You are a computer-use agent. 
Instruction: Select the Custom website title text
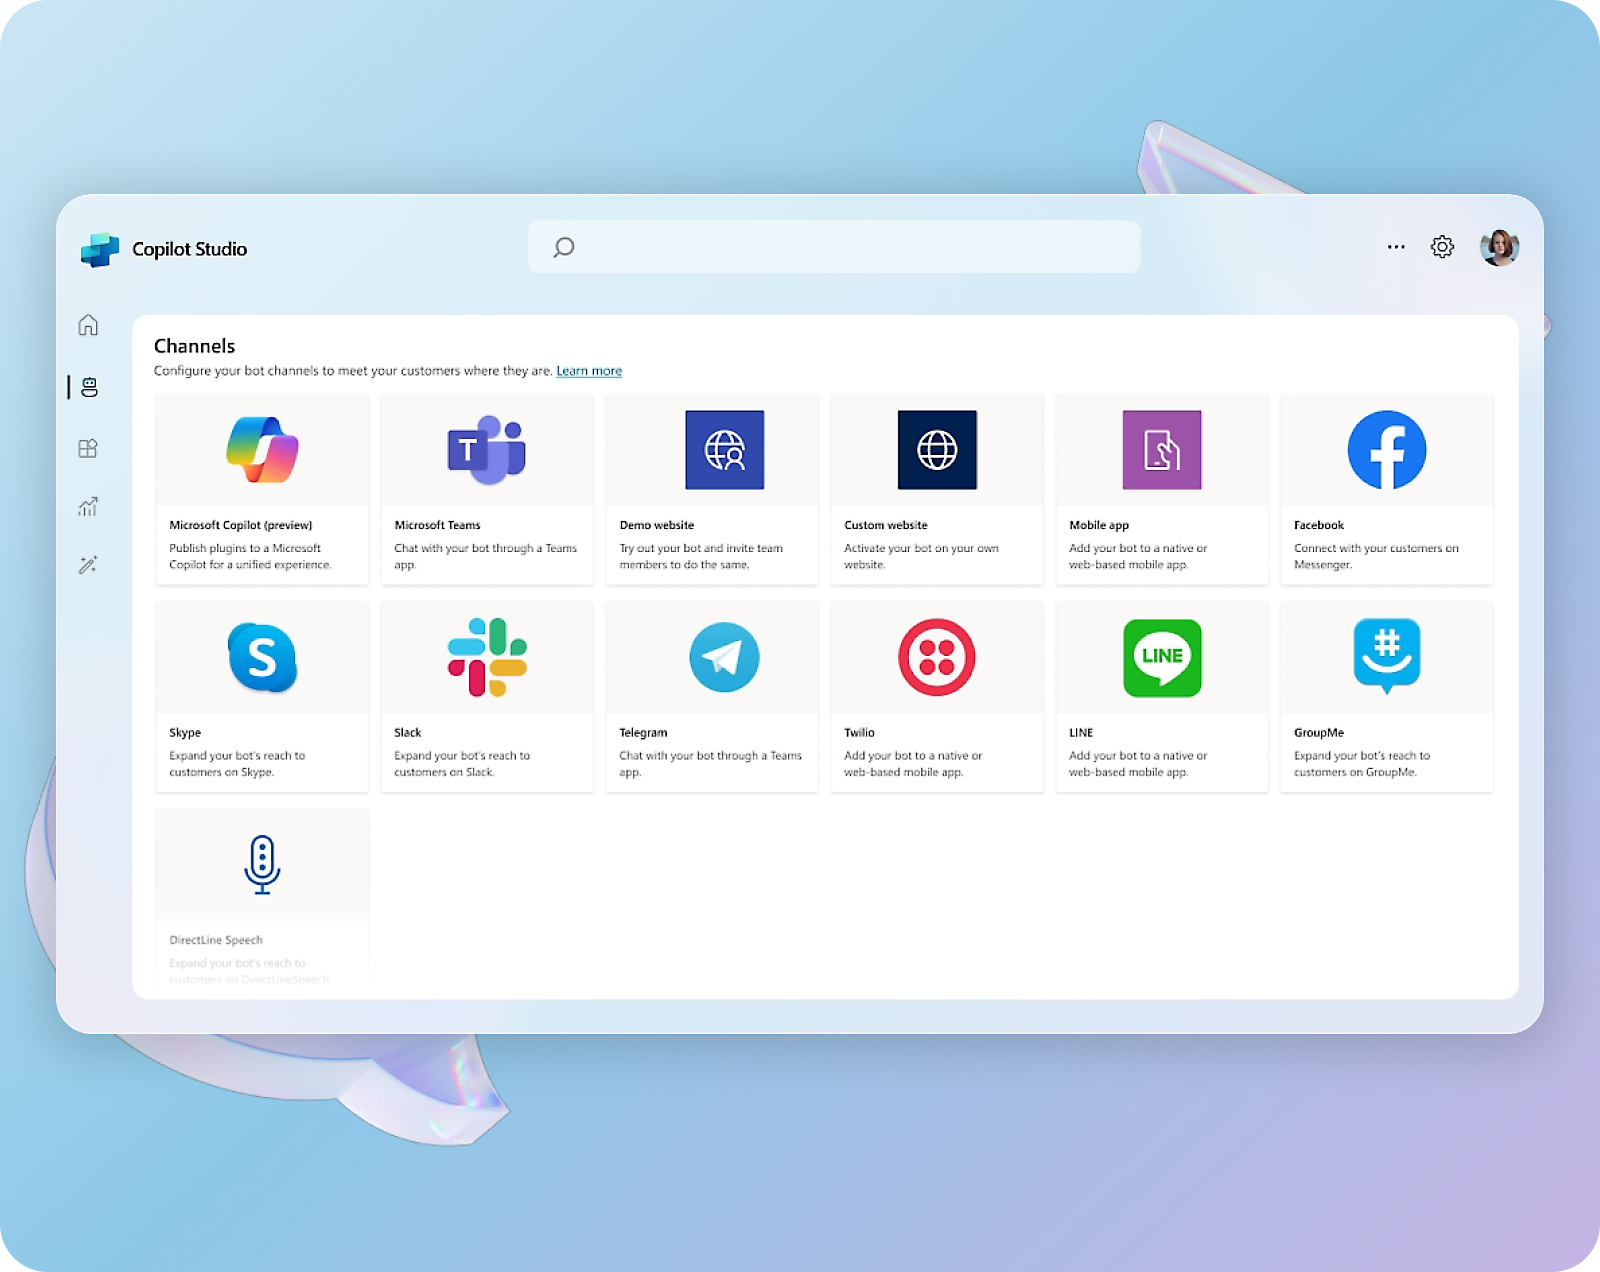[886, 525]
